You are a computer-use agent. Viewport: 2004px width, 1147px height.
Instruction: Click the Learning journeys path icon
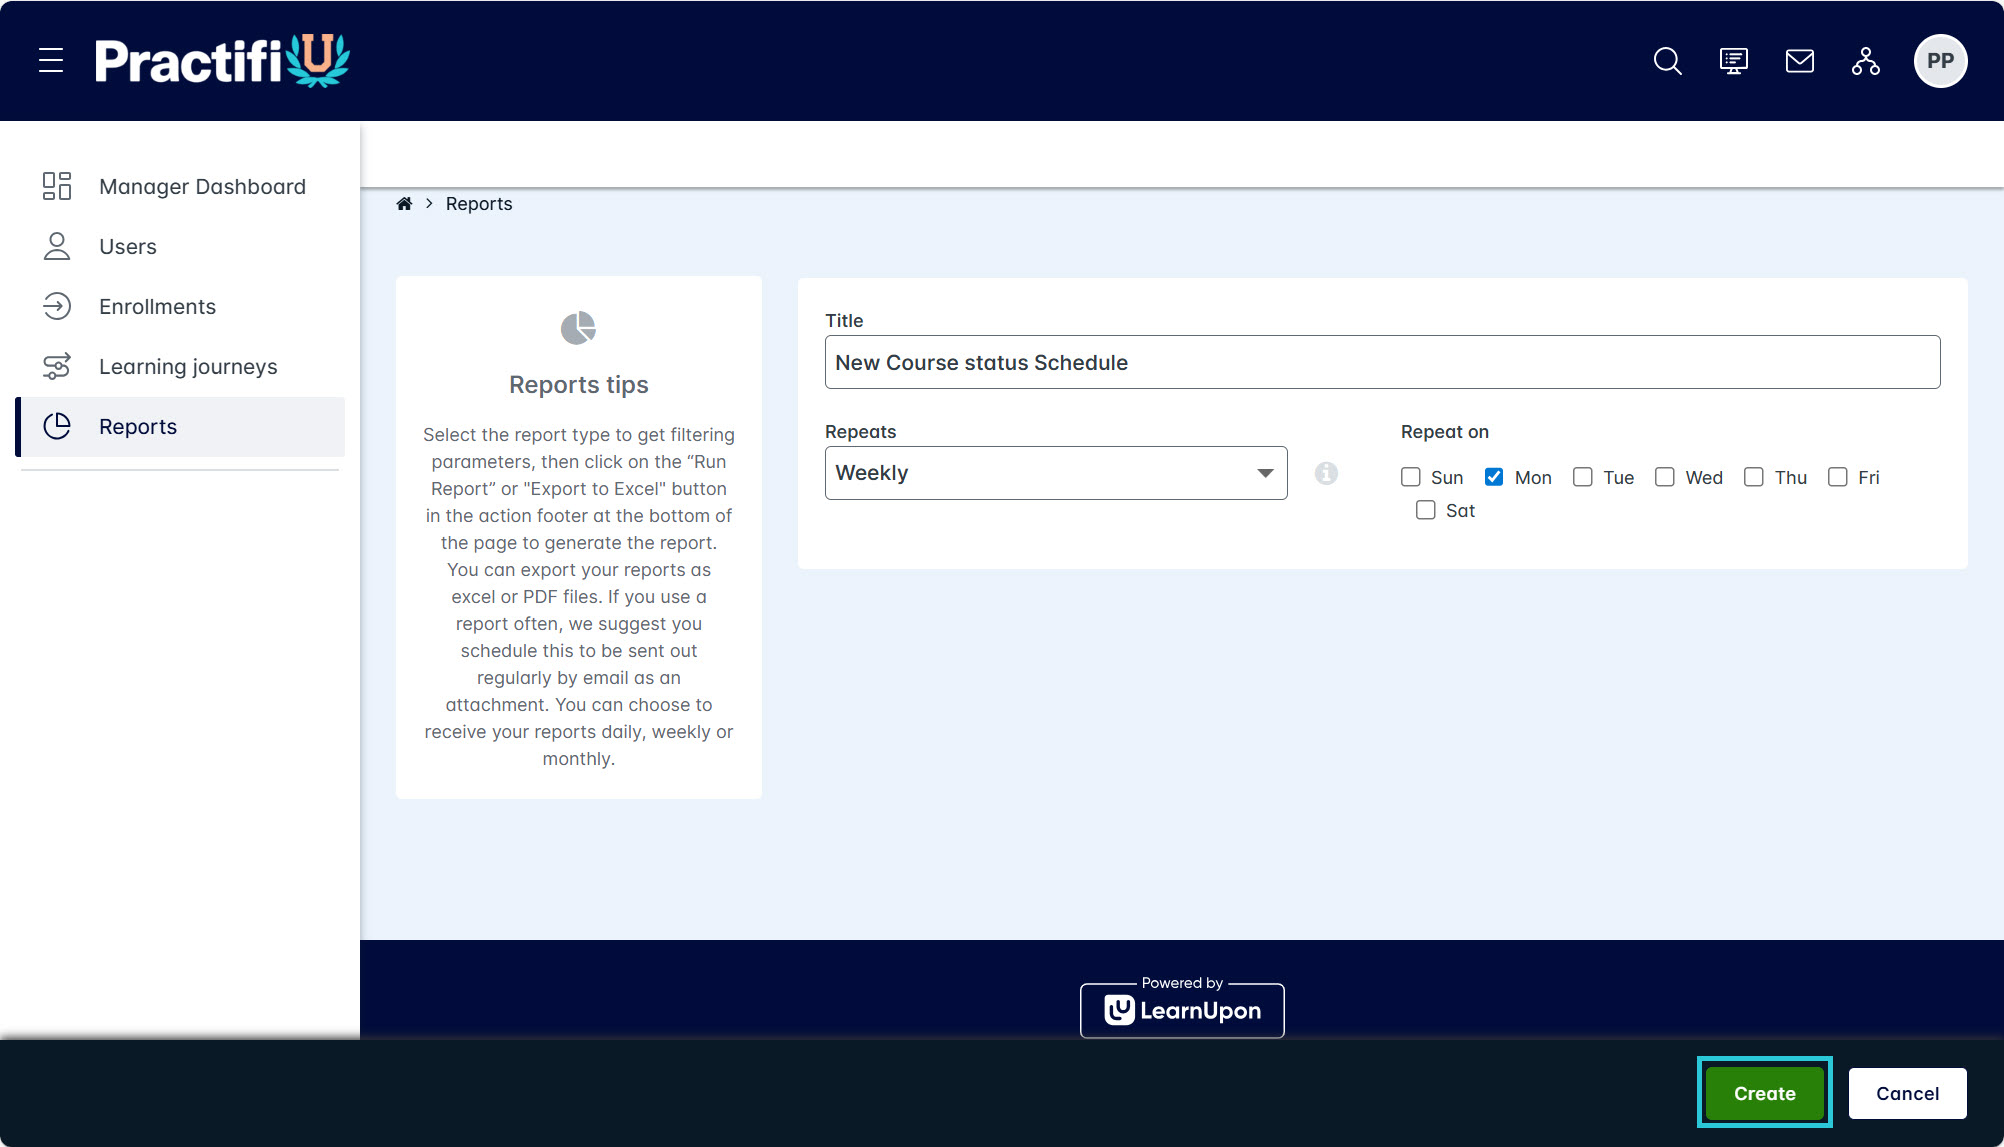[57, 366]
